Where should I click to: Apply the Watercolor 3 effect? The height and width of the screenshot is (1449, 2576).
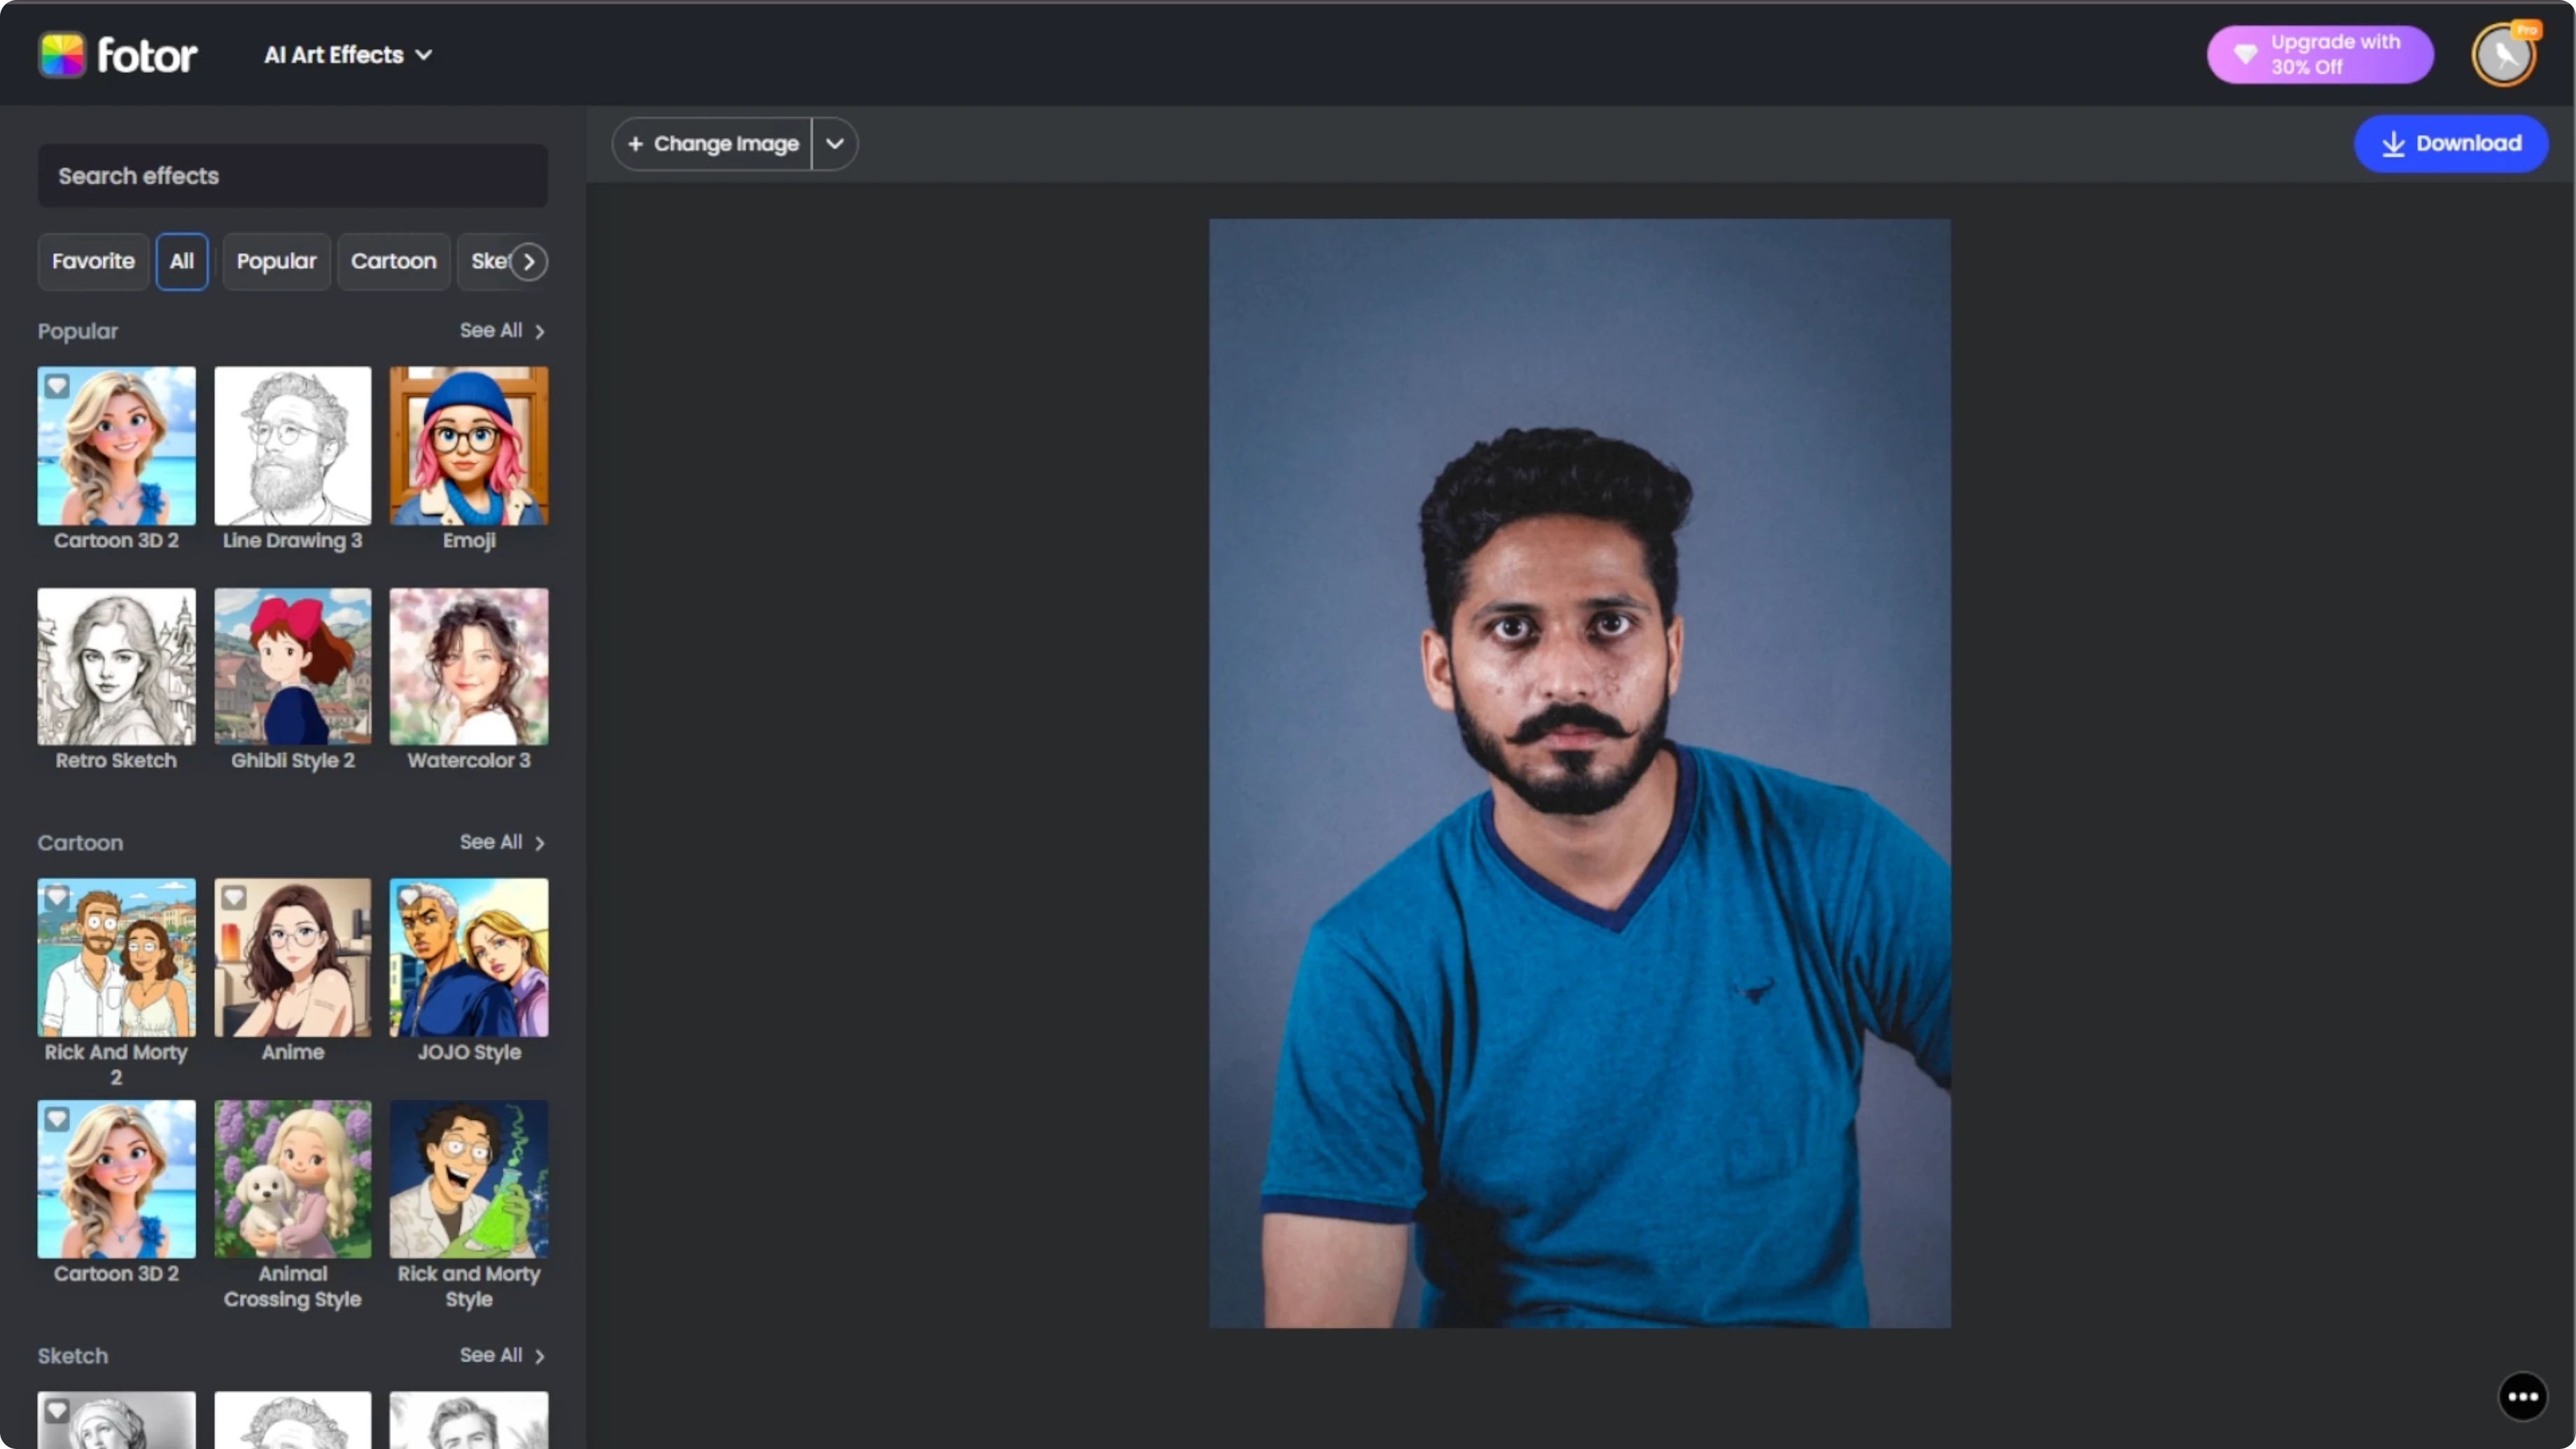coord(469,666)
